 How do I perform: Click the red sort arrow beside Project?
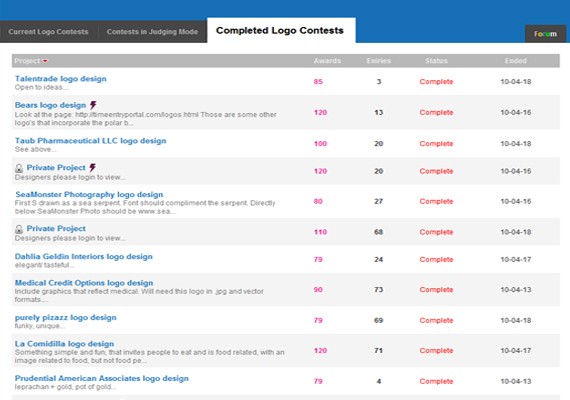pos(45,61)
